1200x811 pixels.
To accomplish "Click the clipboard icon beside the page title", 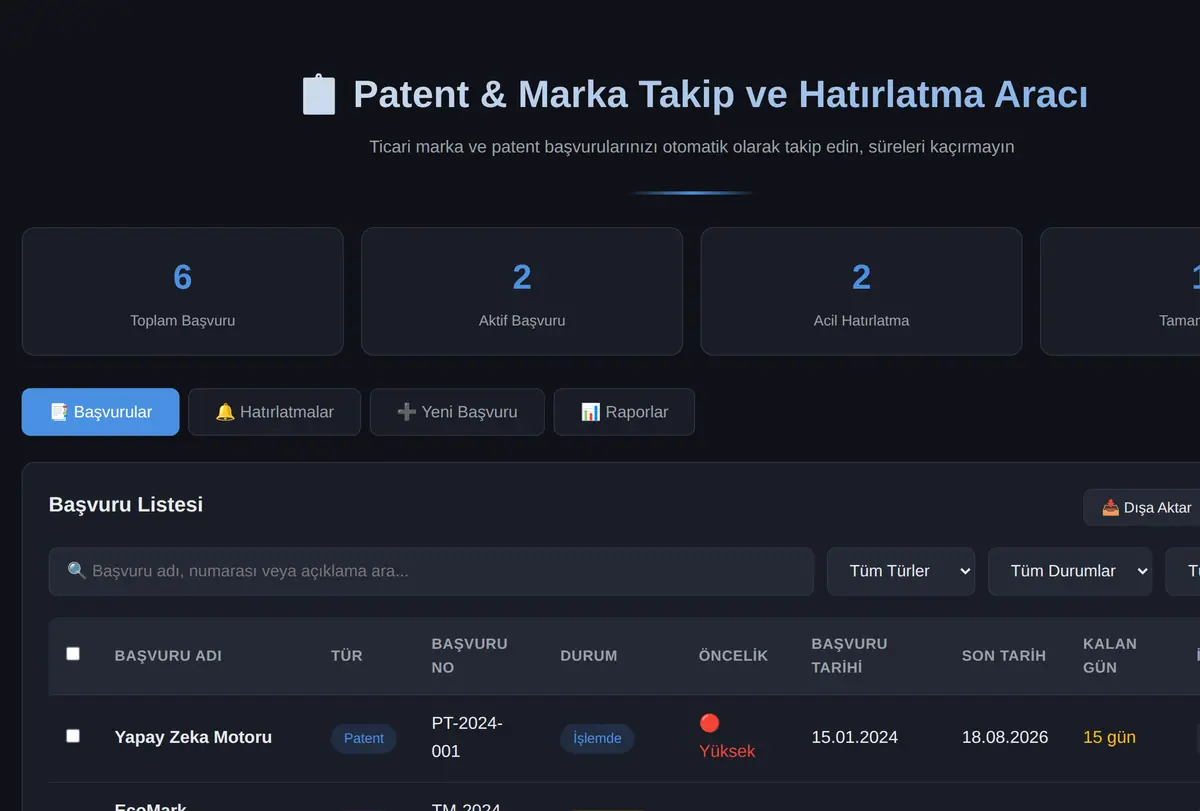I will click(x=319, y=95).
